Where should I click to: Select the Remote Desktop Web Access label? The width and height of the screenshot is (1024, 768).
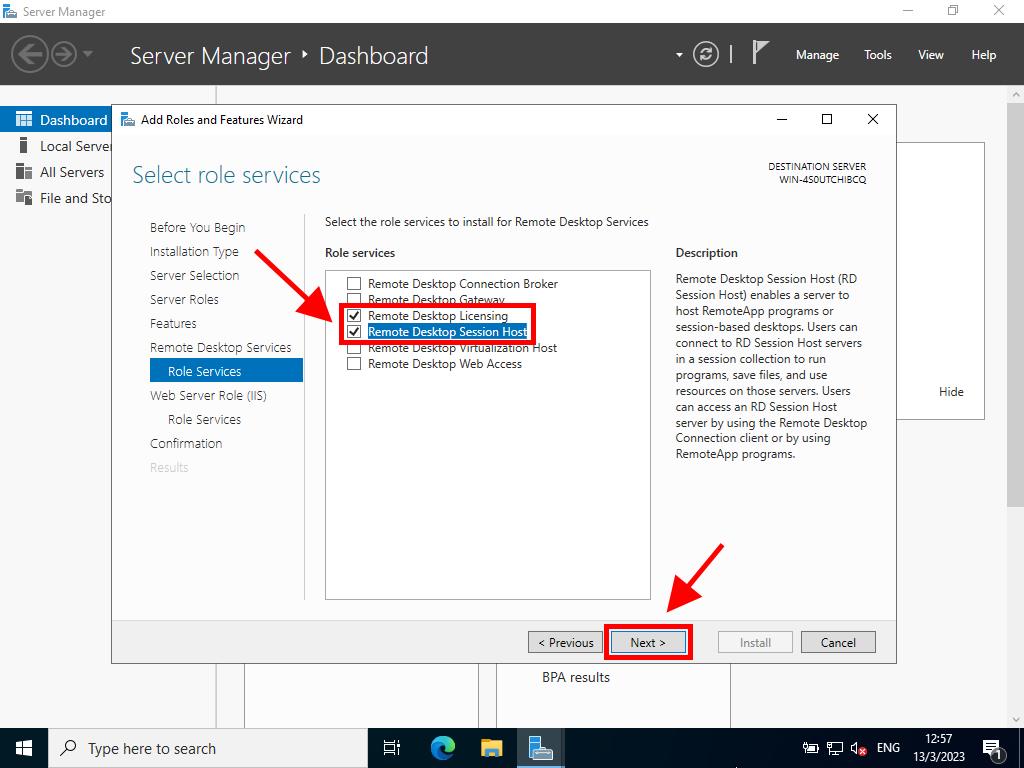click(445, 364)
